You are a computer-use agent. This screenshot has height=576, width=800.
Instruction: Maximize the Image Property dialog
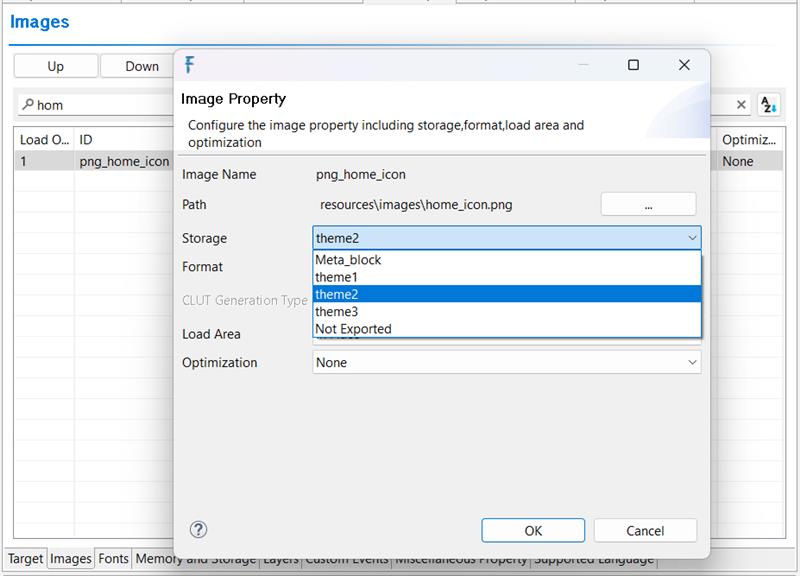[x=633, y=65]
